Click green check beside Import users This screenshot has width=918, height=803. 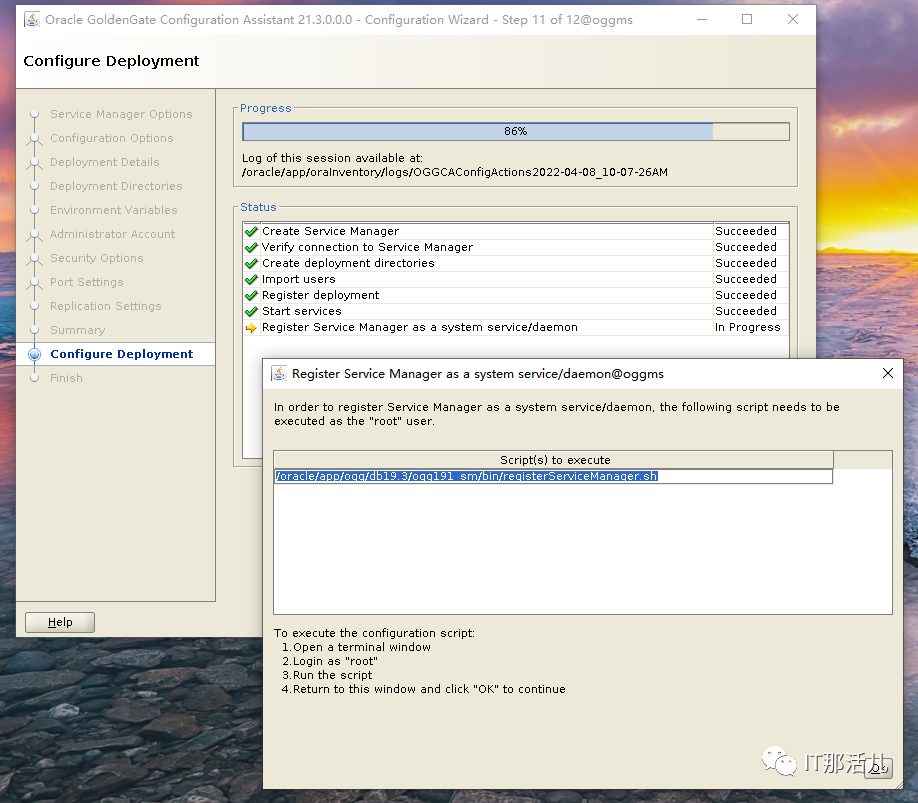251,279
